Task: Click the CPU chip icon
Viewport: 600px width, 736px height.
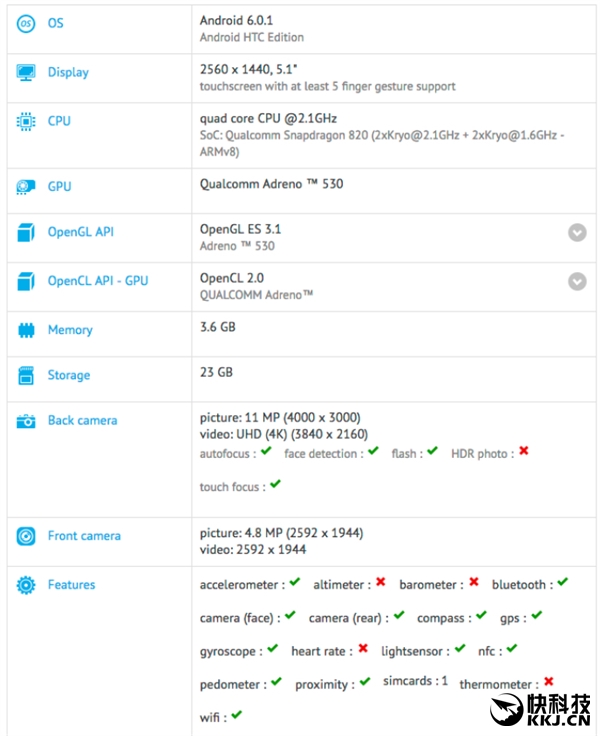Action: [26, 121]
